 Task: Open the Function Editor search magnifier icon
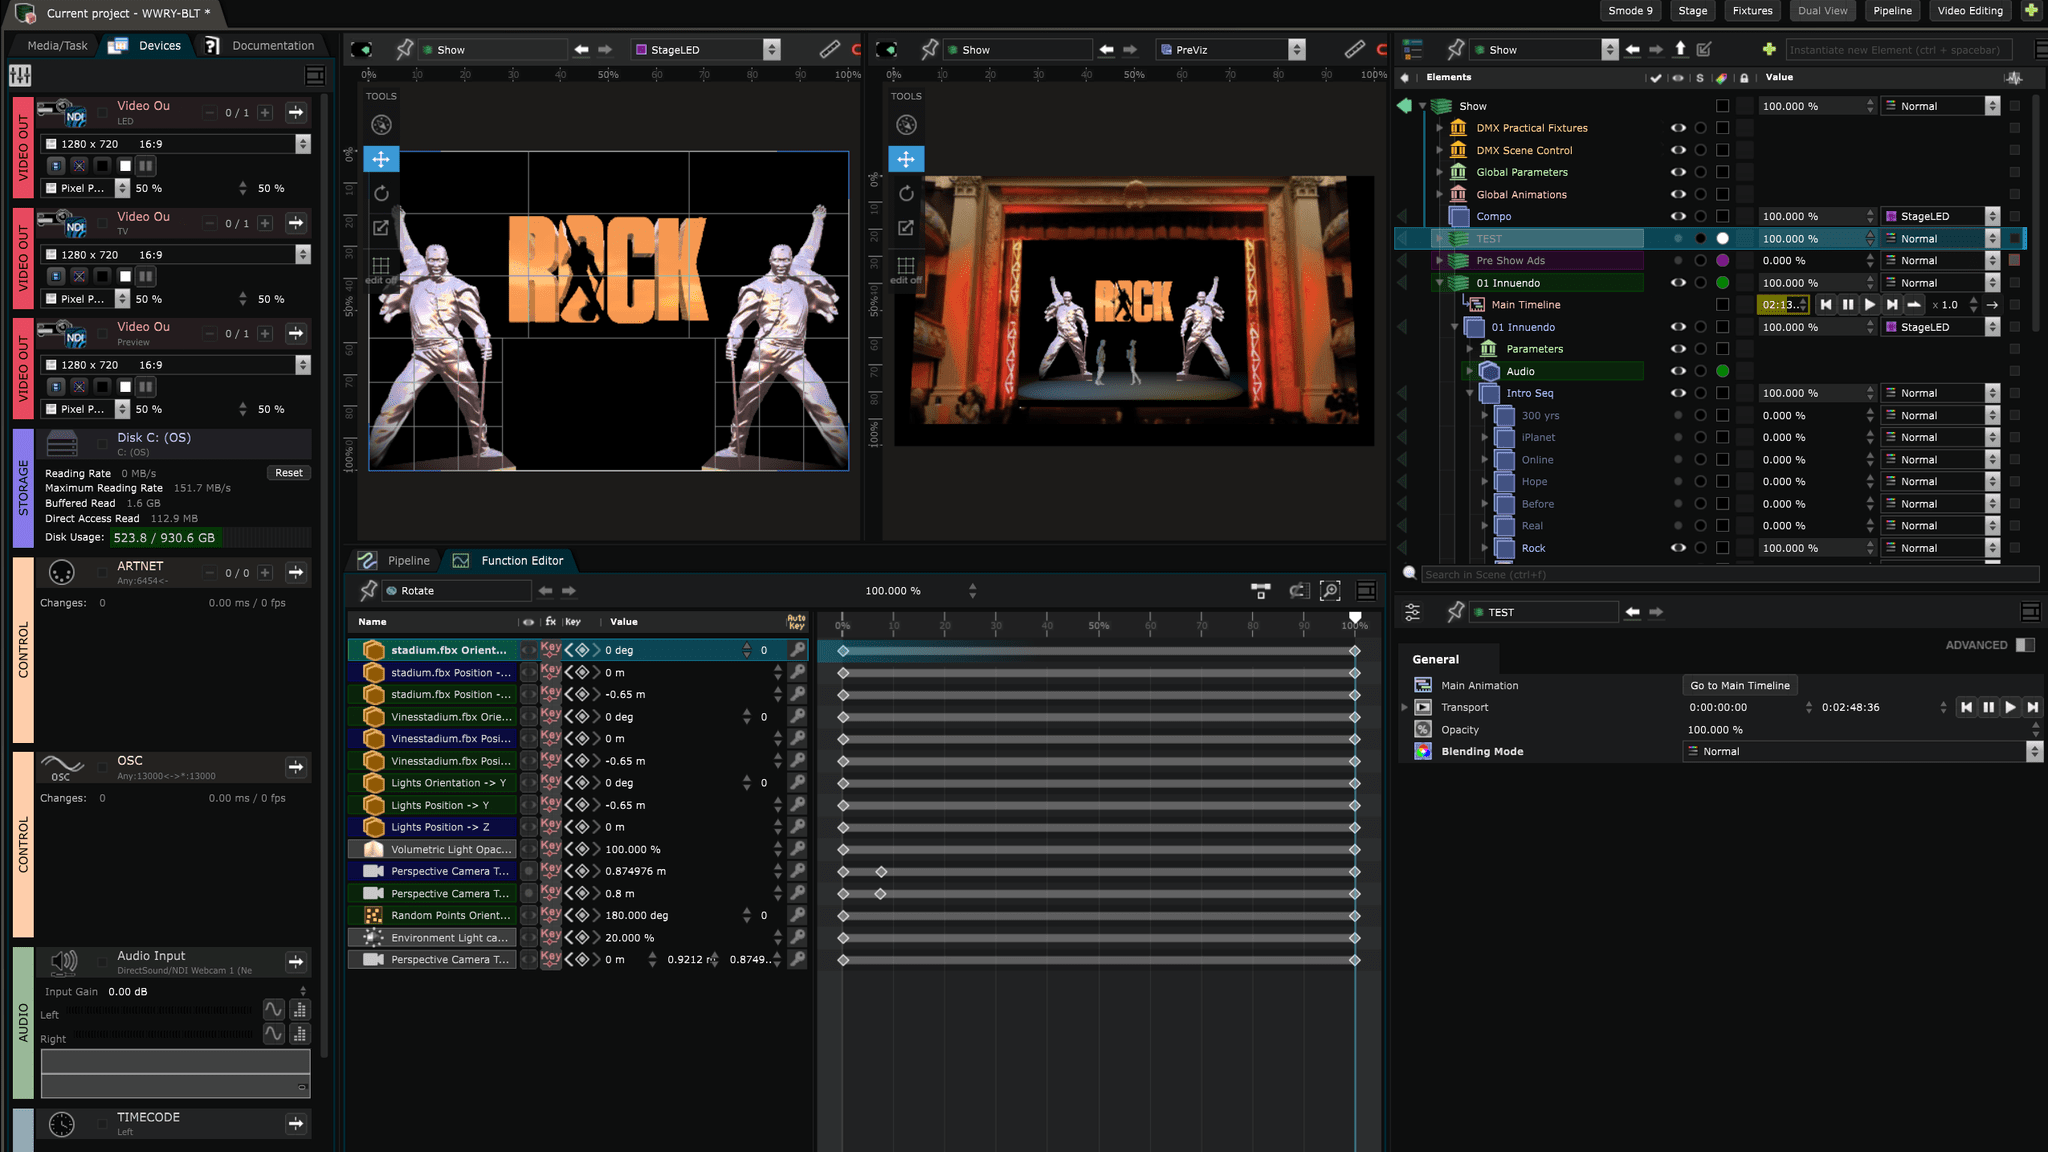(x=1330, y=591)
